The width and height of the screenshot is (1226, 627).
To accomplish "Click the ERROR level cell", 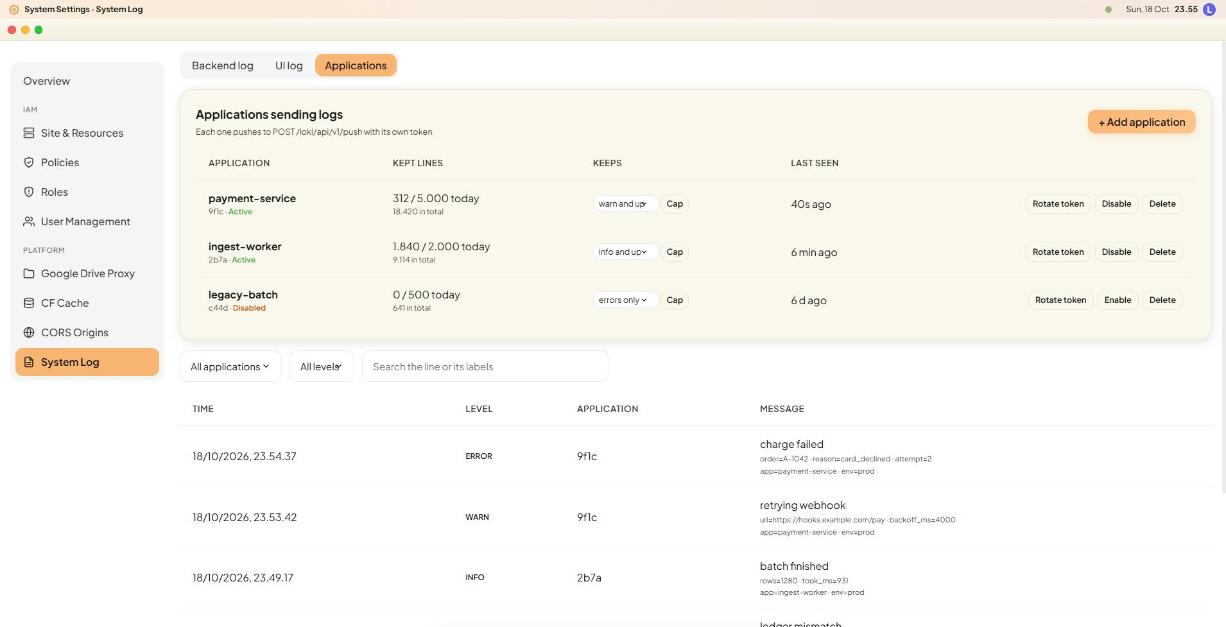I will (479, 456).
